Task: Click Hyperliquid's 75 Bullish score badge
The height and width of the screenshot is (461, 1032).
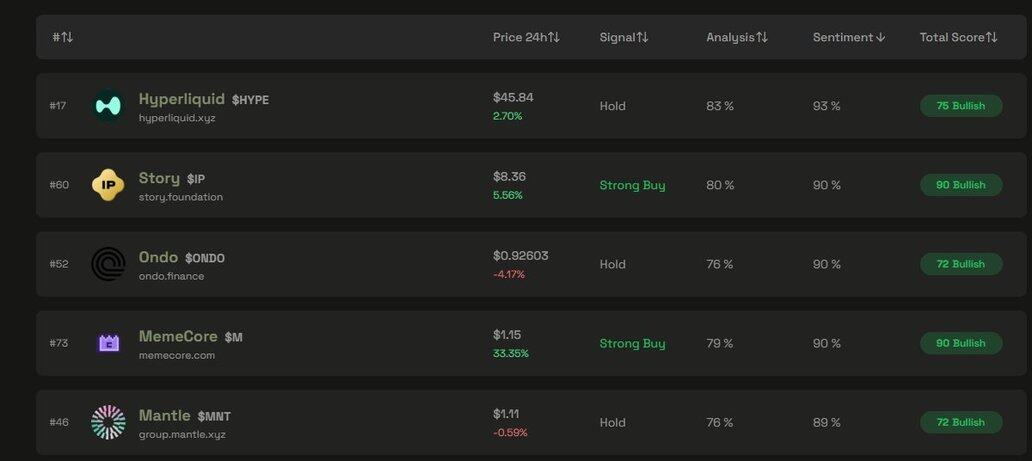Action: (960, 106)
